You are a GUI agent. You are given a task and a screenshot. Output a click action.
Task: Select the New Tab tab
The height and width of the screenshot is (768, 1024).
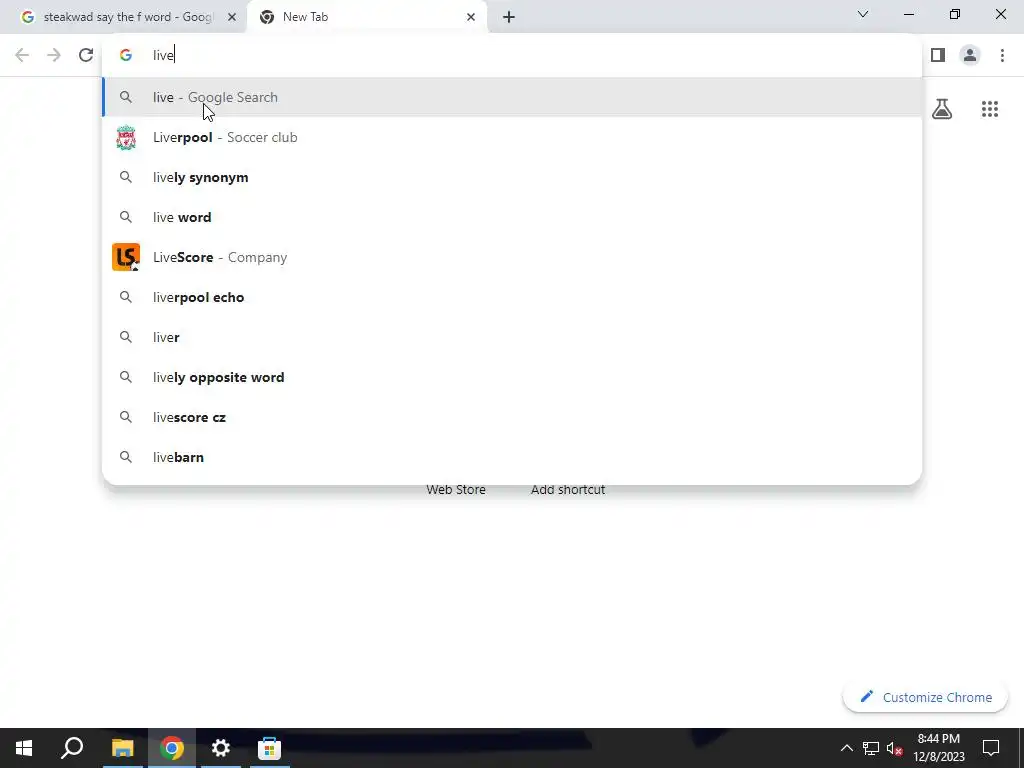[x=367, y=17]
